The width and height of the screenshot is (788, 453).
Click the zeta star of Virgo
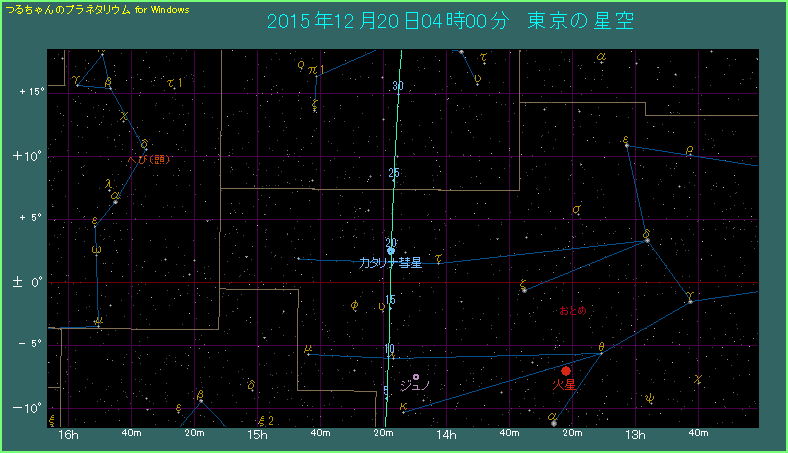(x=524, y=290)
